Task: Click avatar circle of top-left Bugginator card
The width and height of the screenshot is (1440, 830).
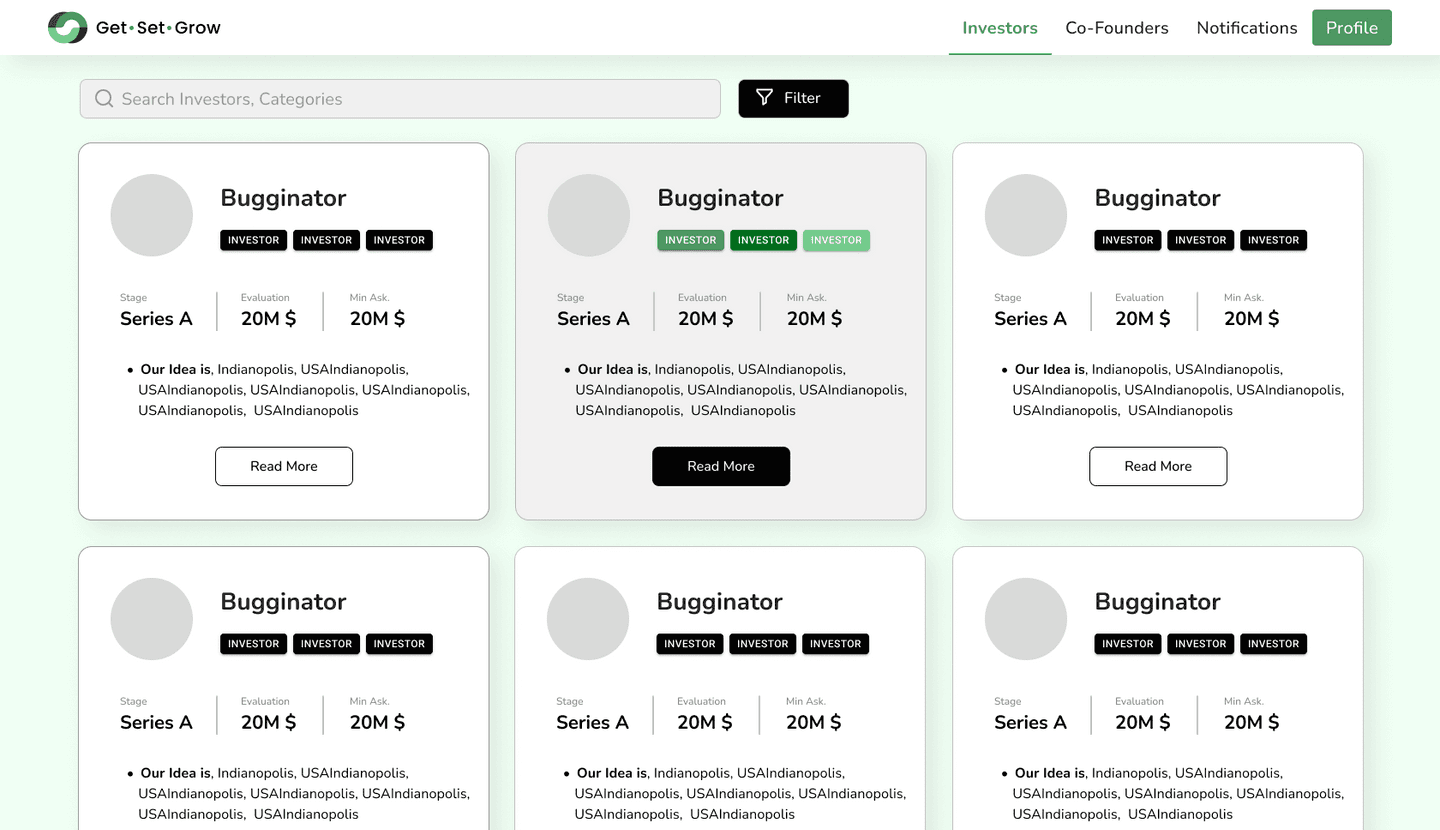Action: click(x=151, y=215)
